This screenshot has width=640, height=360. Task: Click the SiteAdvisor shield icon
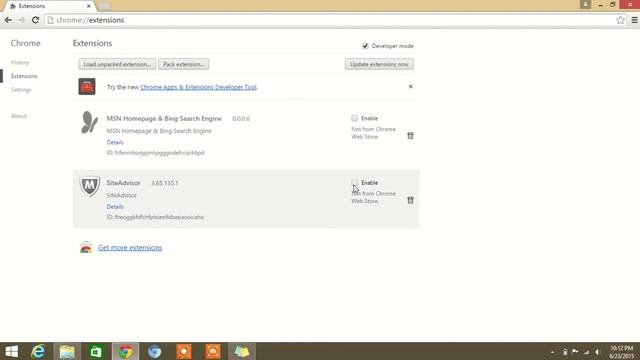(89, 186)
